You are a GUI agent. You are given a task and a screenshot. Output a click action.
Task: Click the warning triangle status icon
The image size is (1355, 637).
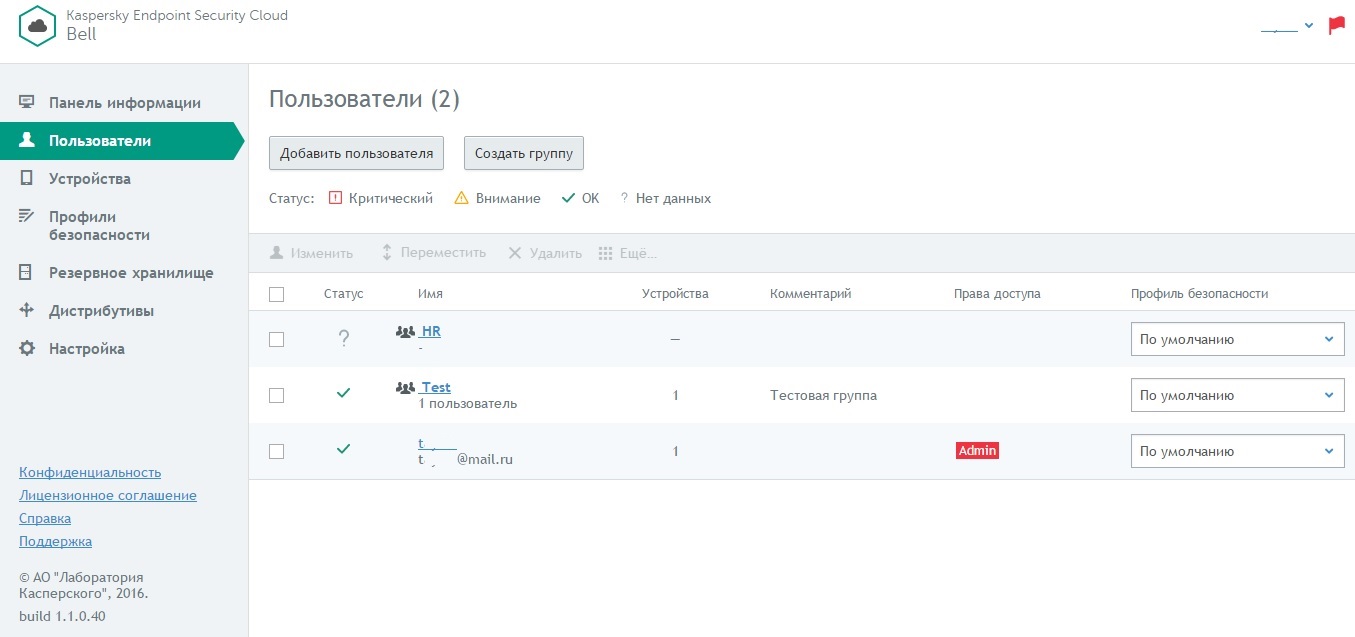(x=461, y=198)
